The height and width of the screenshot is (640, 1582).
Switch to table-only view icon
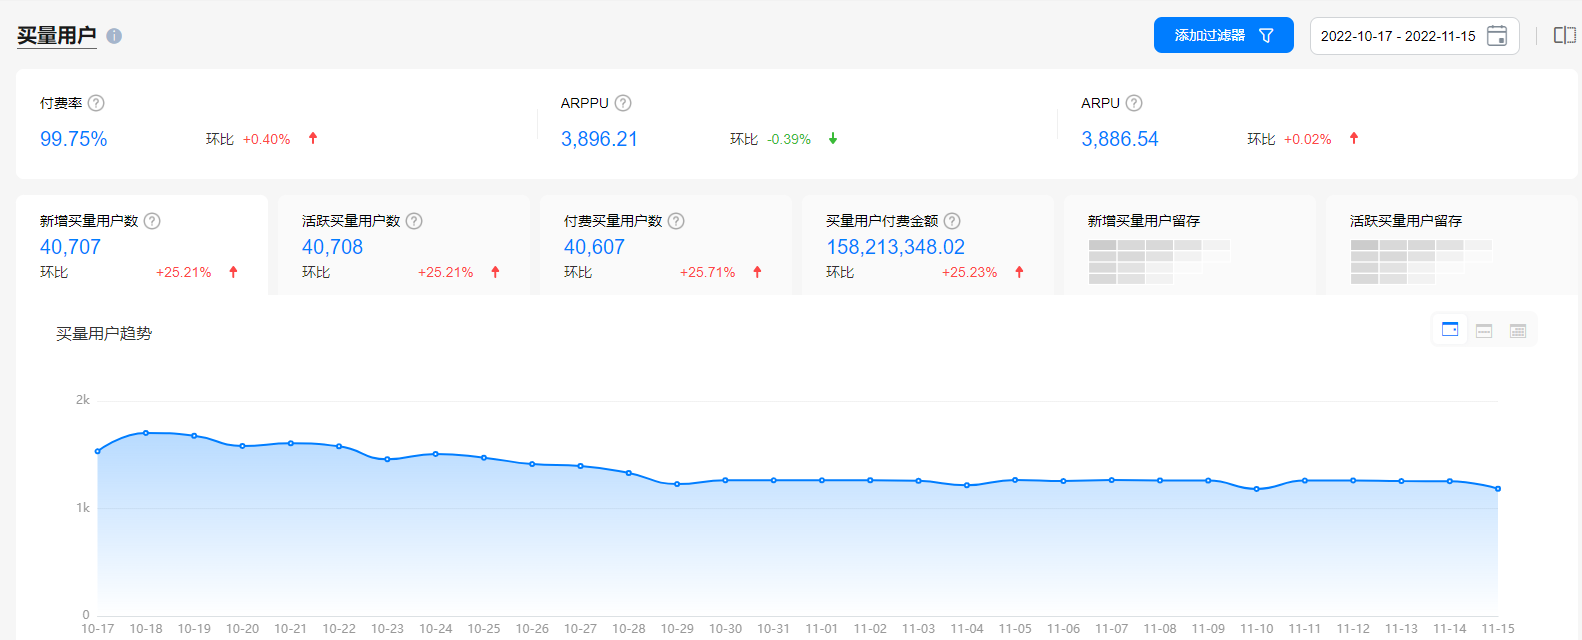[x=1518, y=330]
